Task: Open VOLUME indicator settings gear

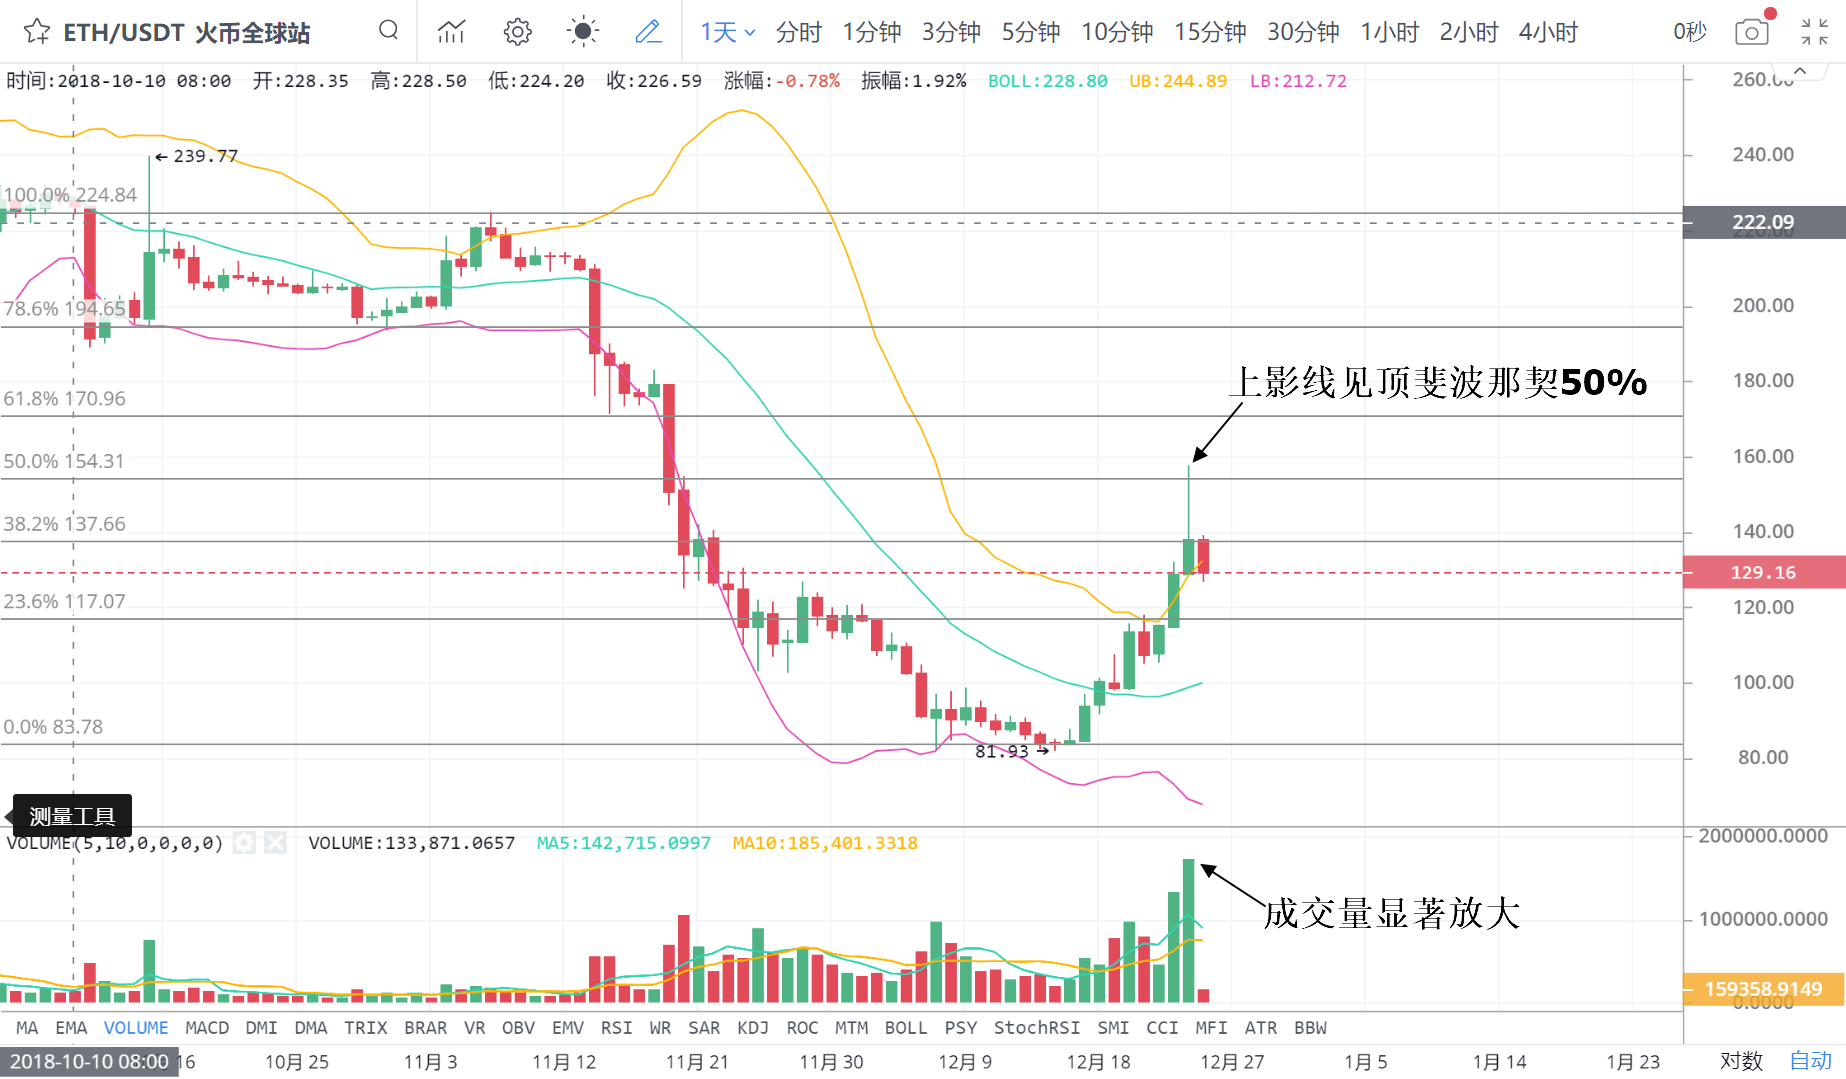Action: [244, 843]
